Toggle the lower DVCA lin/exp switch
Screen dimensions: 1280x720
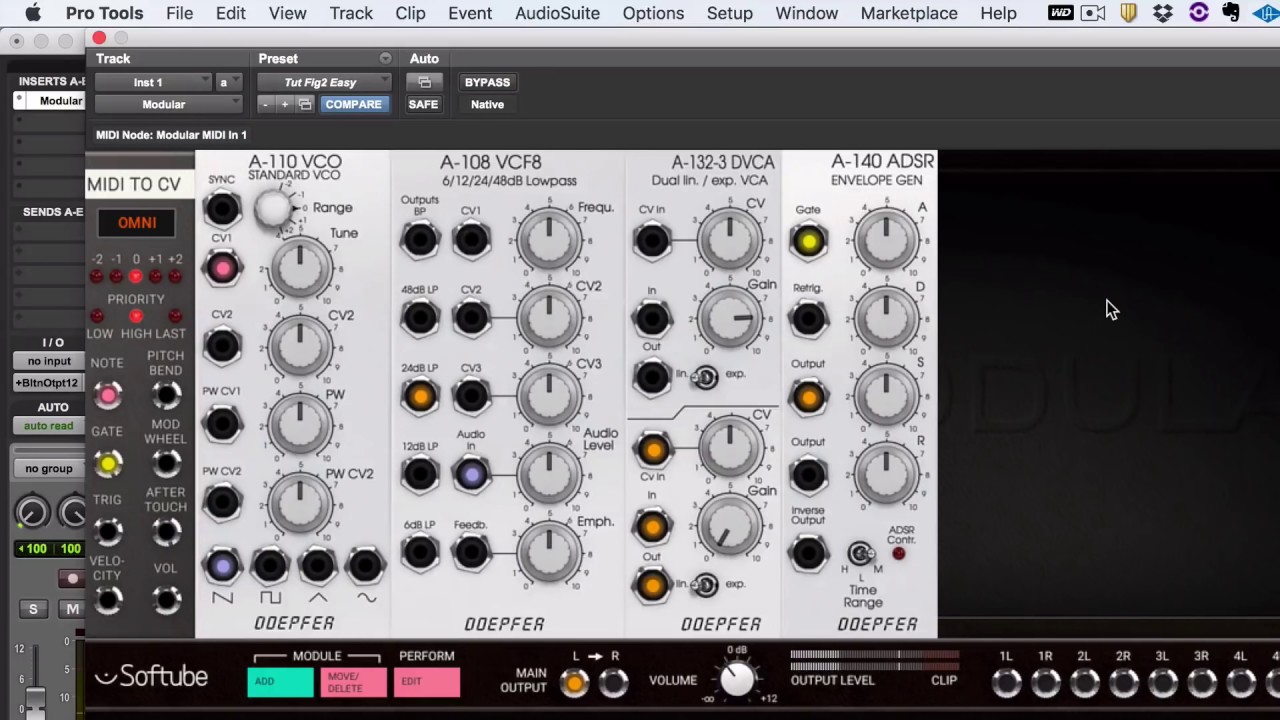click(x=706, y=585)
